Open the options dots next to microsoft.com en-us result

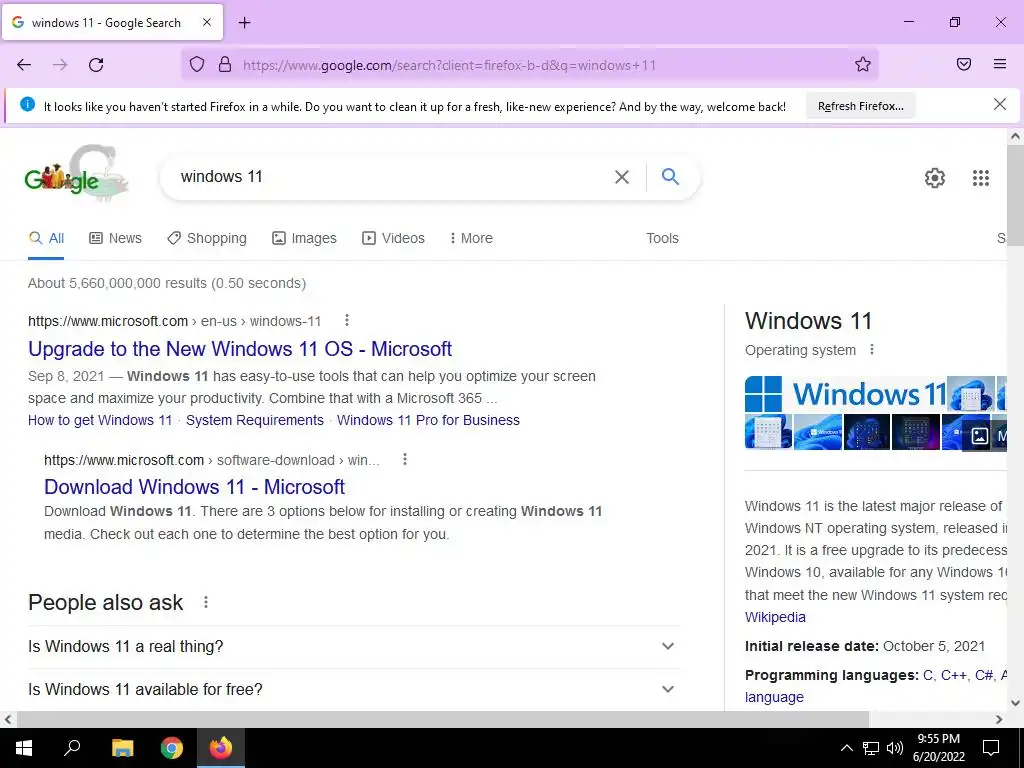coord(347,320)
